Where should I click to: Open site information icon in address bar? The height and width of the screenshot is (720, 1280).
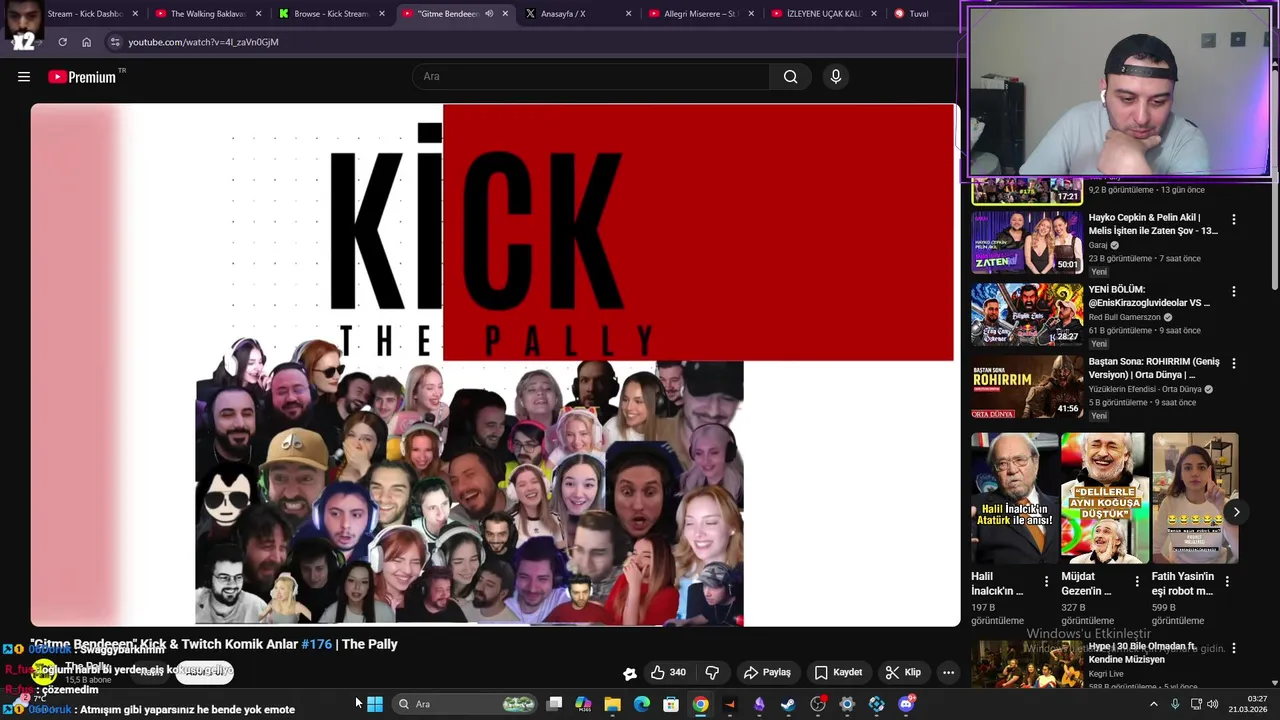click(115, 42)
